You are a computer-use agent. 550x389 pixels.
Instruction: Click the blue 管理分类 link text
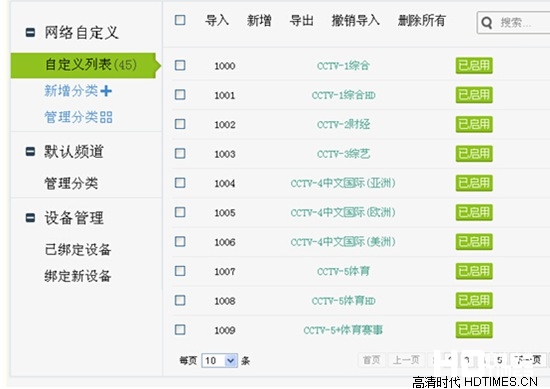click(71, 117)
